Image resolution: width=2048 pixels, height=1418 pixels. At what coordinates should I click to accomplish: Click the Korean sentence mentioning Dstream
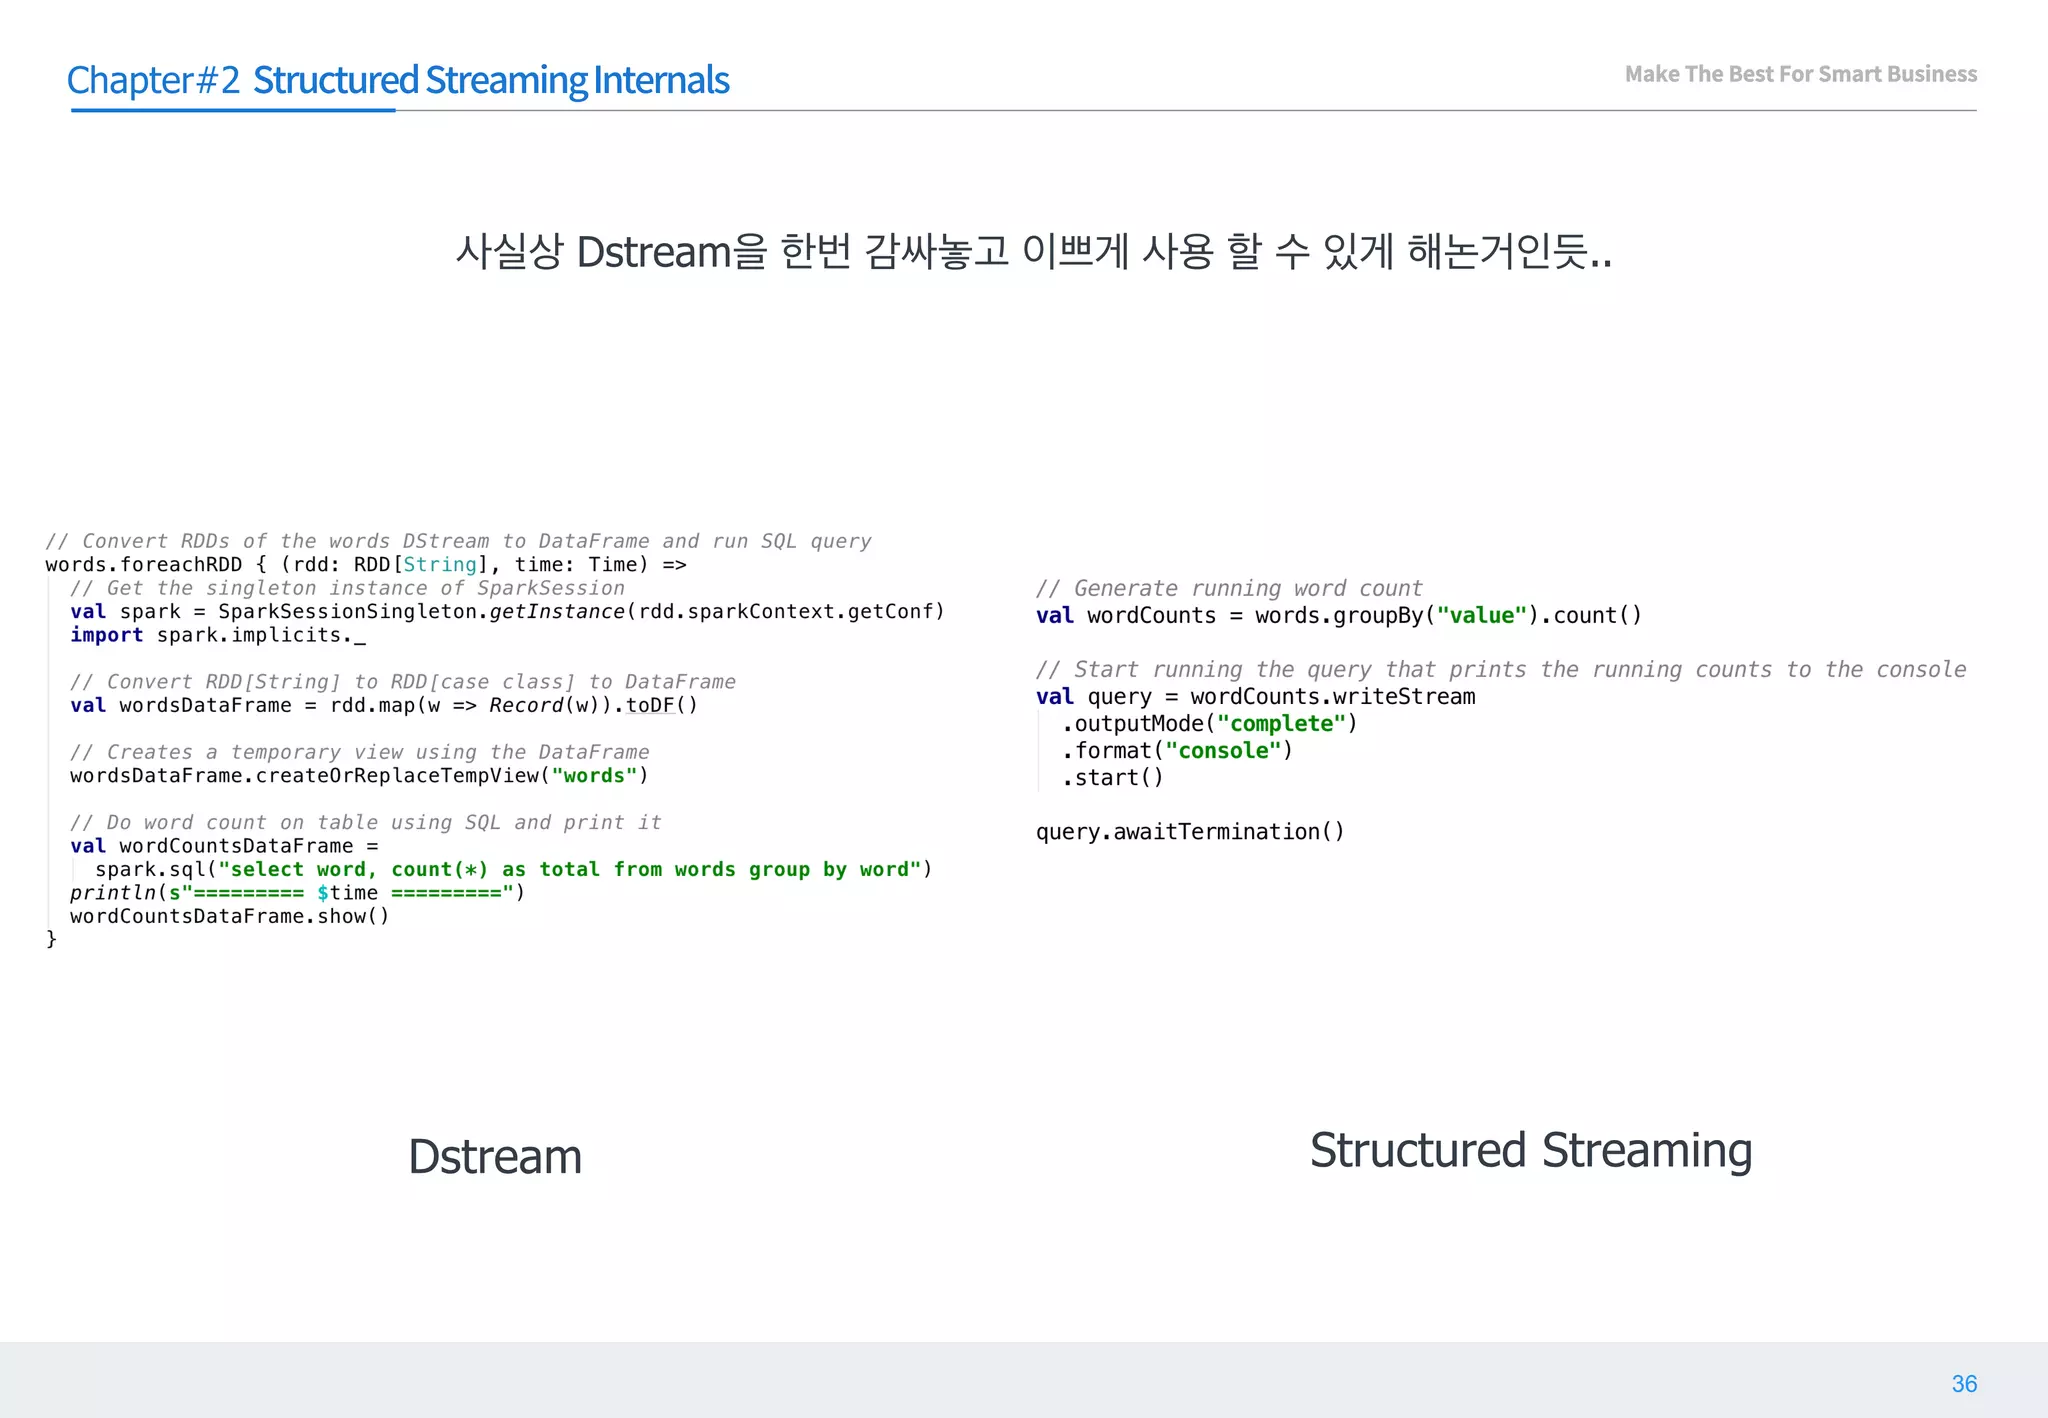(1033, 251)
